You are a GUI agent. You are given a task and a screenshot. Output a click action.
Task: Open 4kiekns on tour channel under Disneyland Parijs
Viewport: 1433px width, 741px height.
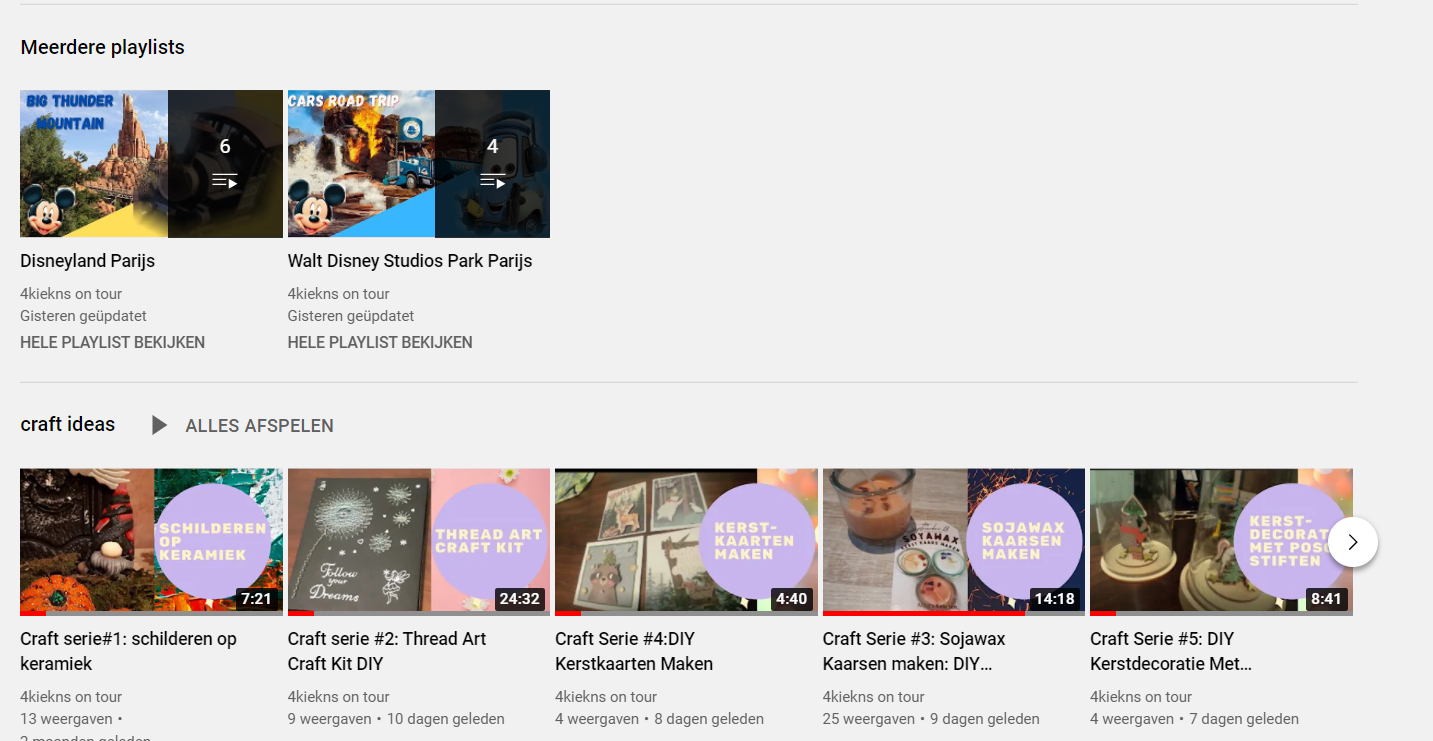point(71,294)
